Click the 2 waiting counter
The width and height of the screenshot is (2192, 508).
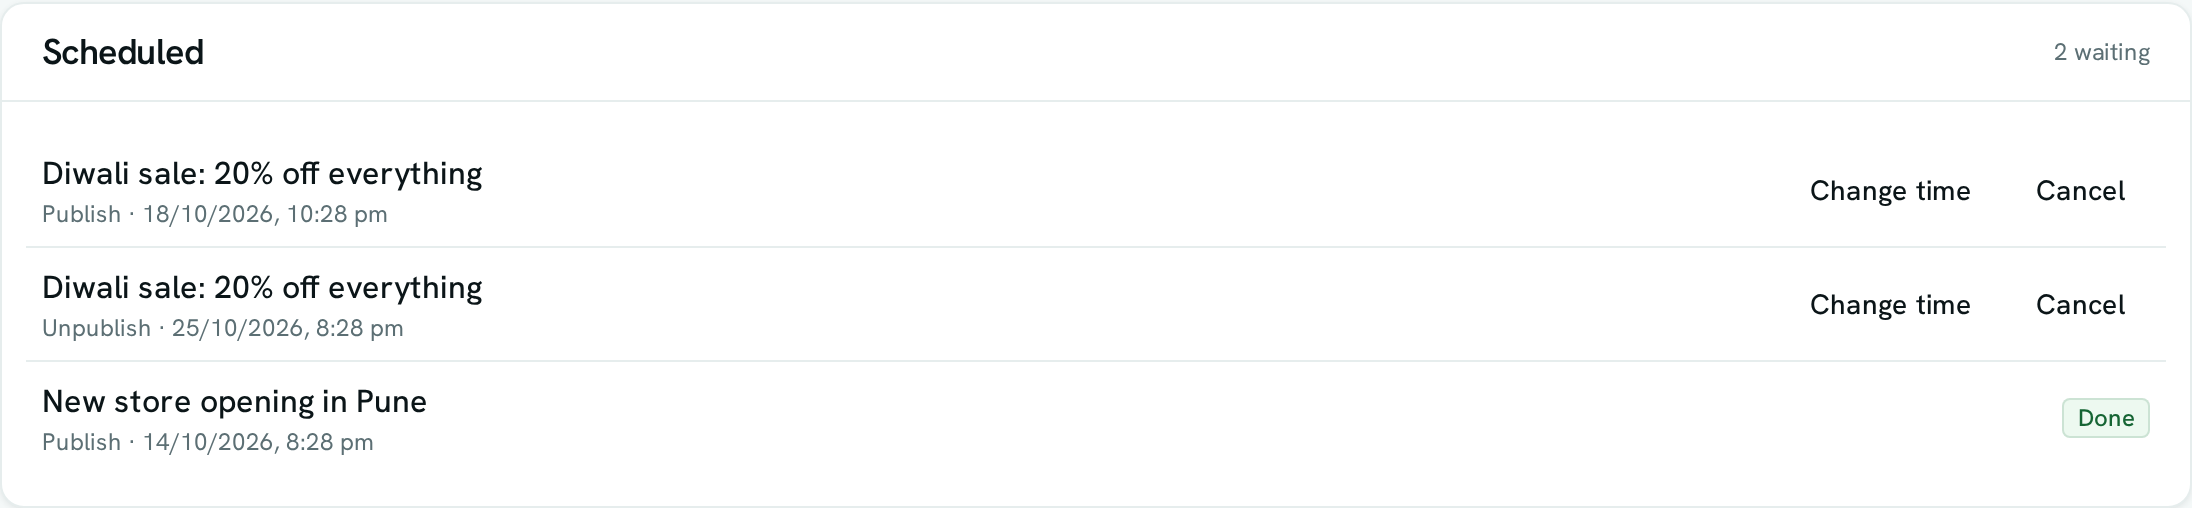tap(2102, 52)
